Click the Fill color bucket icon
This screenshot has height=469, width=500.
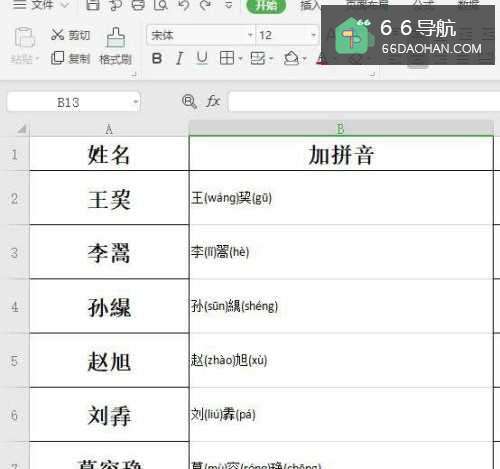(x=291, y=58)
